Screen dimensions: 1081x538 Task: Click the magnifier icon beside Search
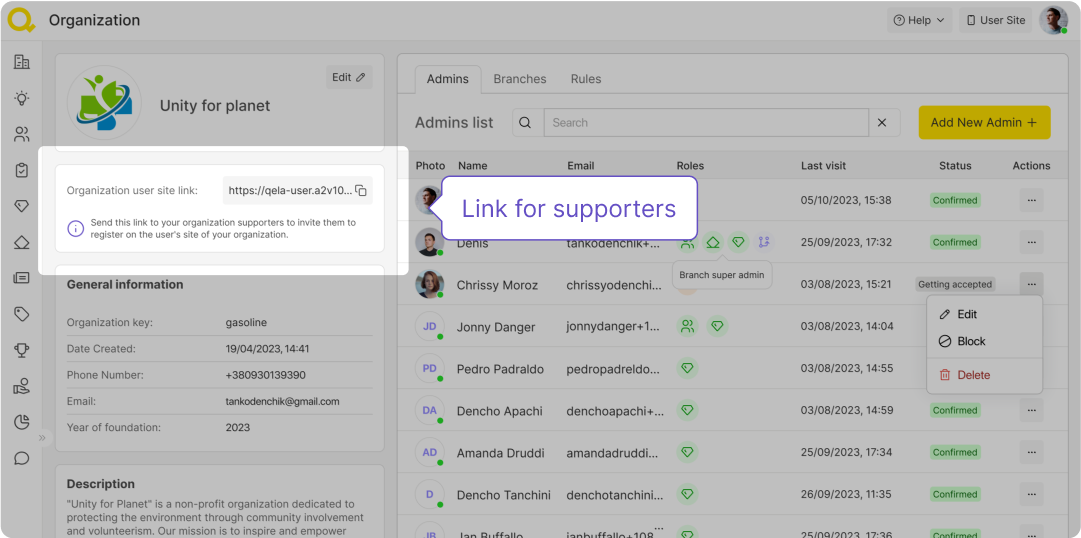tap(525, 123)
